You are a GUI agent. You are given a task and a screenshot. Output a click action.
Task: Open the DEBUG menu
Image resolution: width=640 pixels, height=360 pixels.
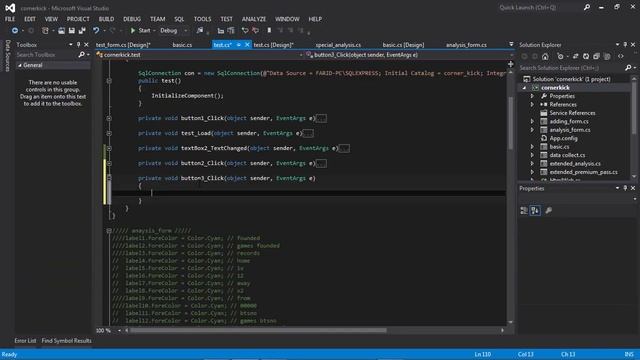[x=132, y=19]
